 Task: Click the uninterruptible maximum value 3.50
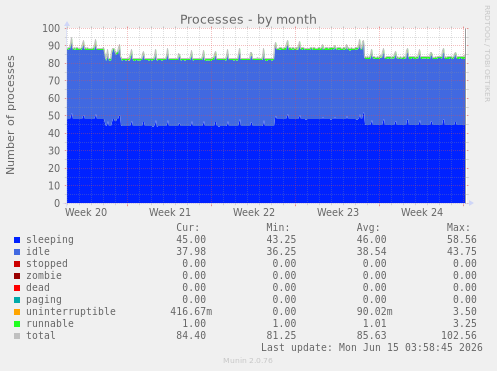coord(465,312)
